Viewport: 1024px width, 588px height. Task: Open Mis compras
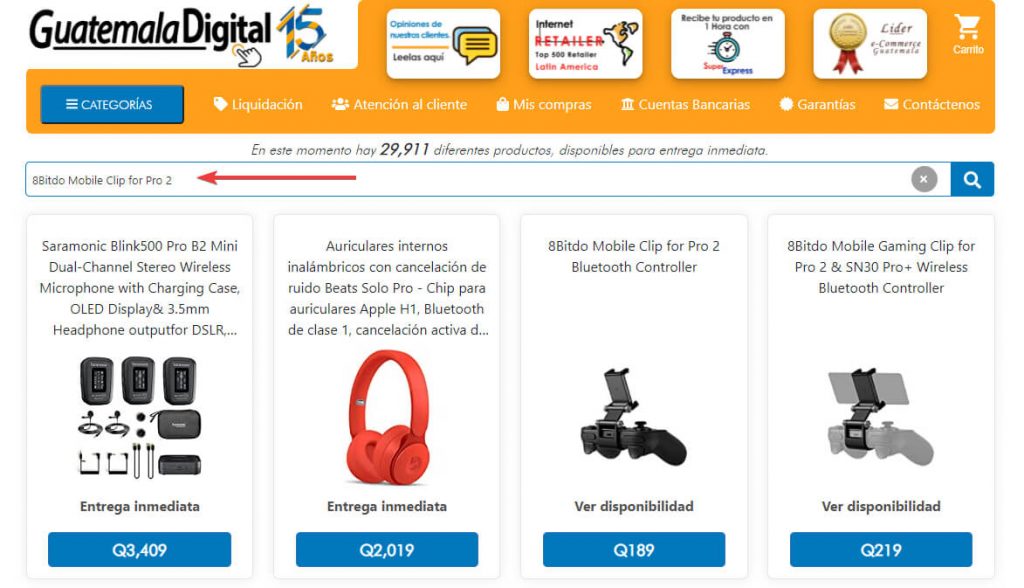point(543,105)
